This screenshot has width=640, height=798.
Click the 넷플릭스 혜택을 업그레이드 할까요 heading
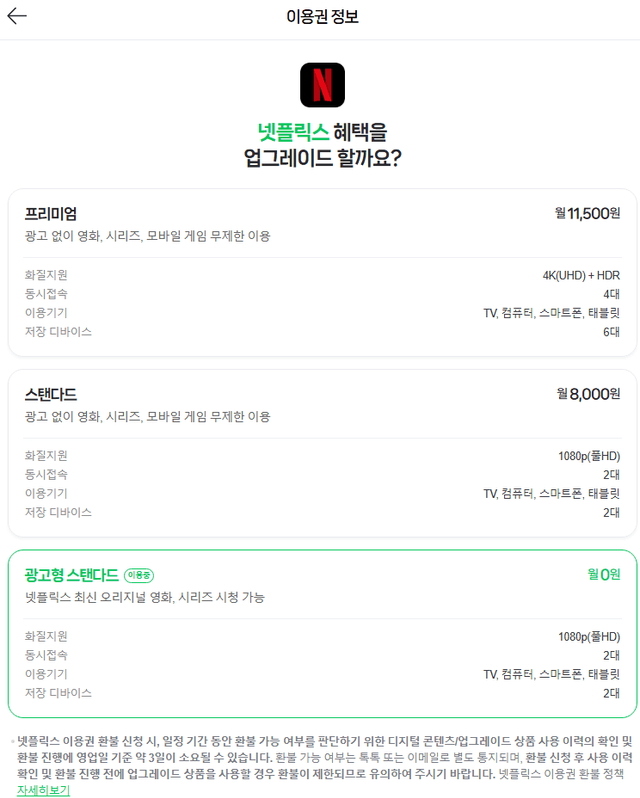pos(322,144)
